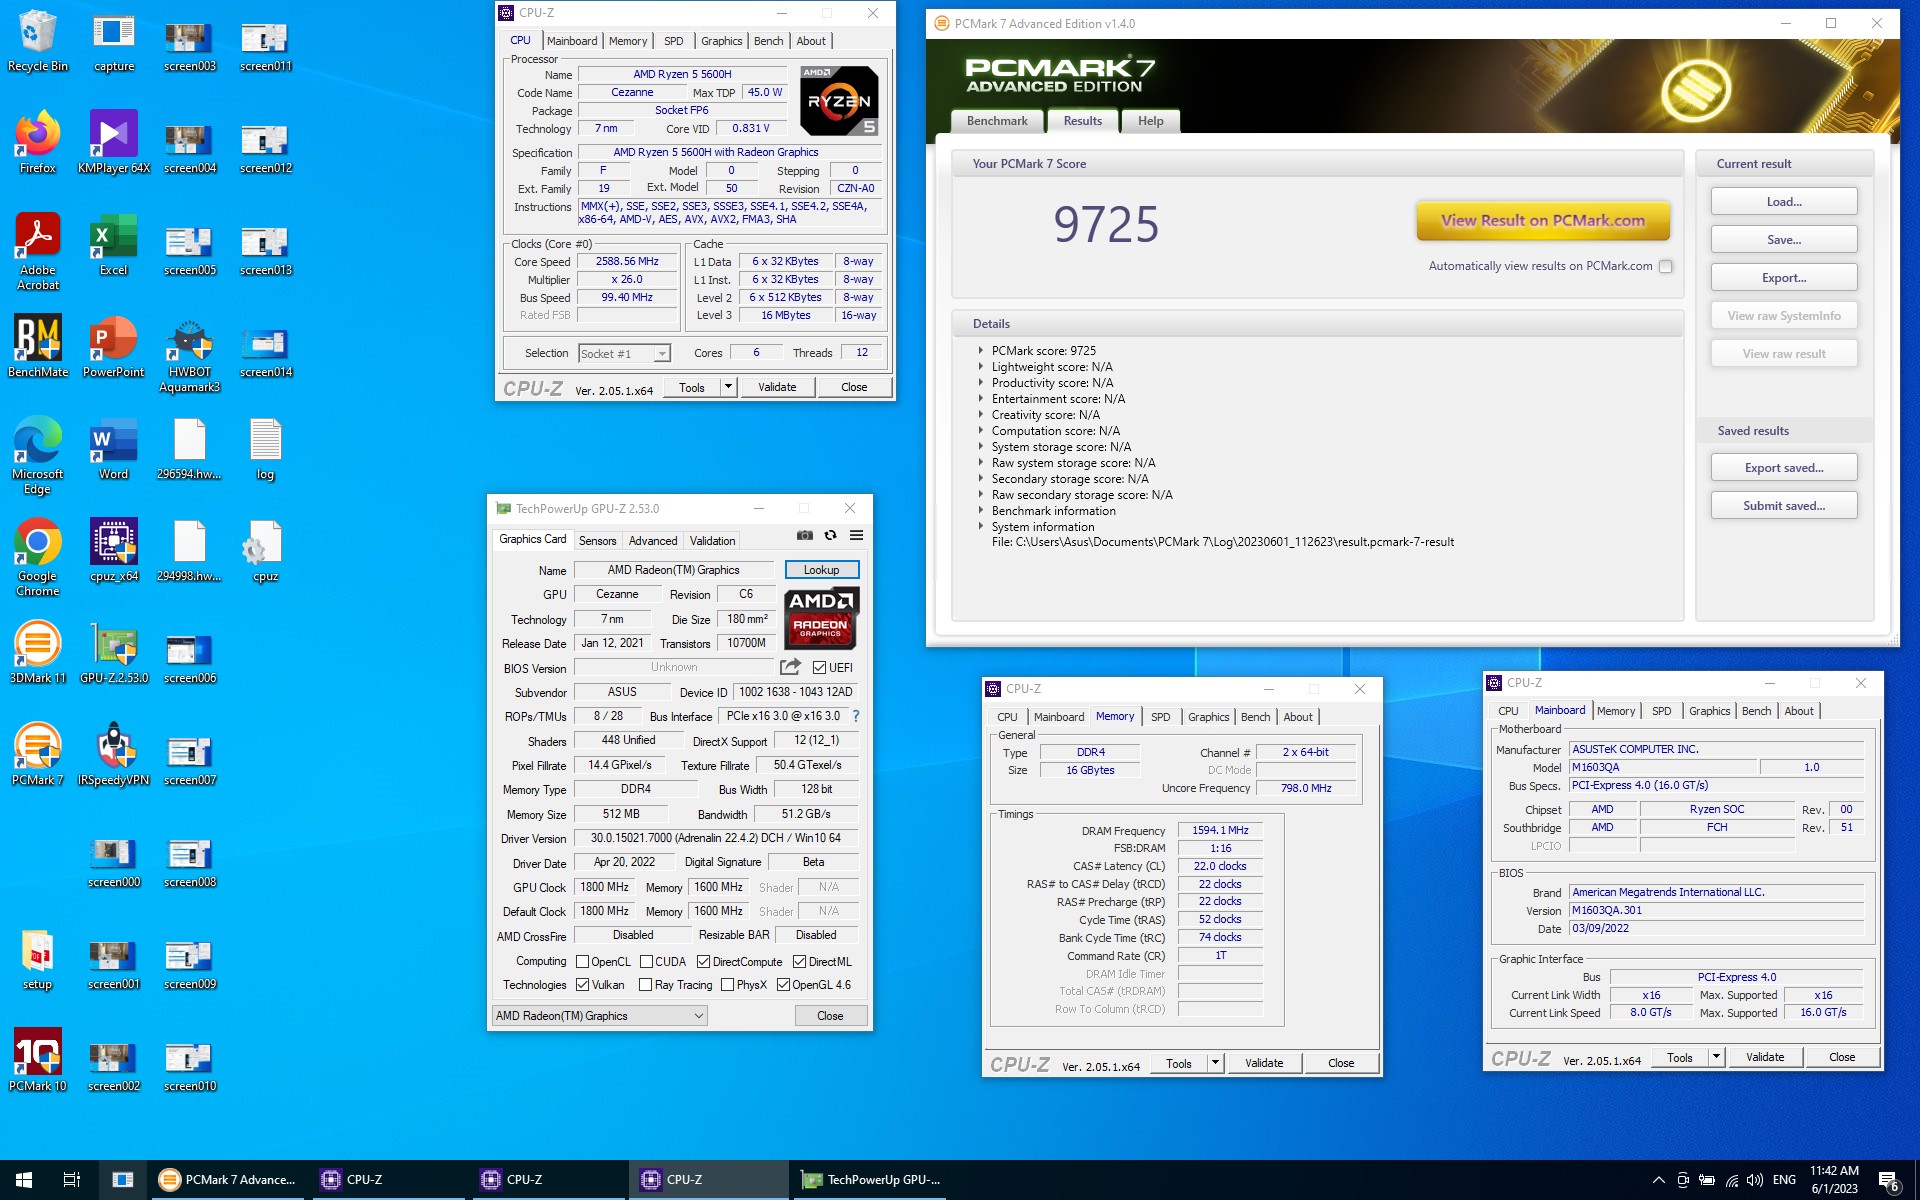
Task: Take GPU-Z screenshot with camera icon
Action: (x=805, y=536)
